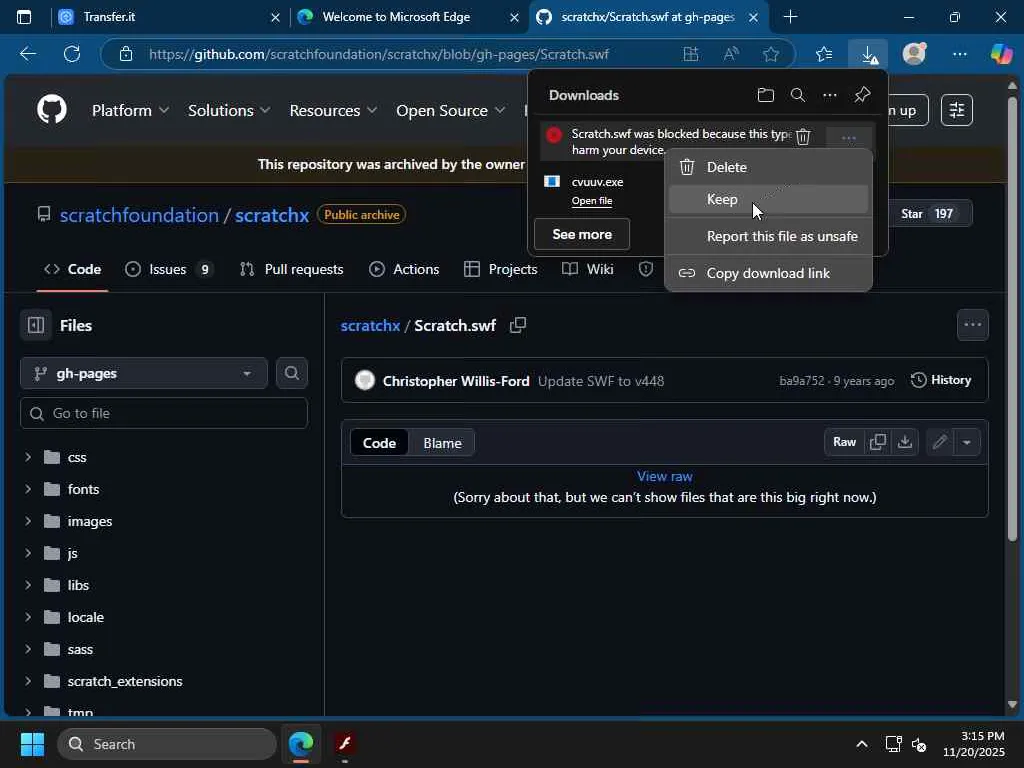Click the GitHub logo icon
This screenshot has height=768, width=1024.
[x=52, y=109]
